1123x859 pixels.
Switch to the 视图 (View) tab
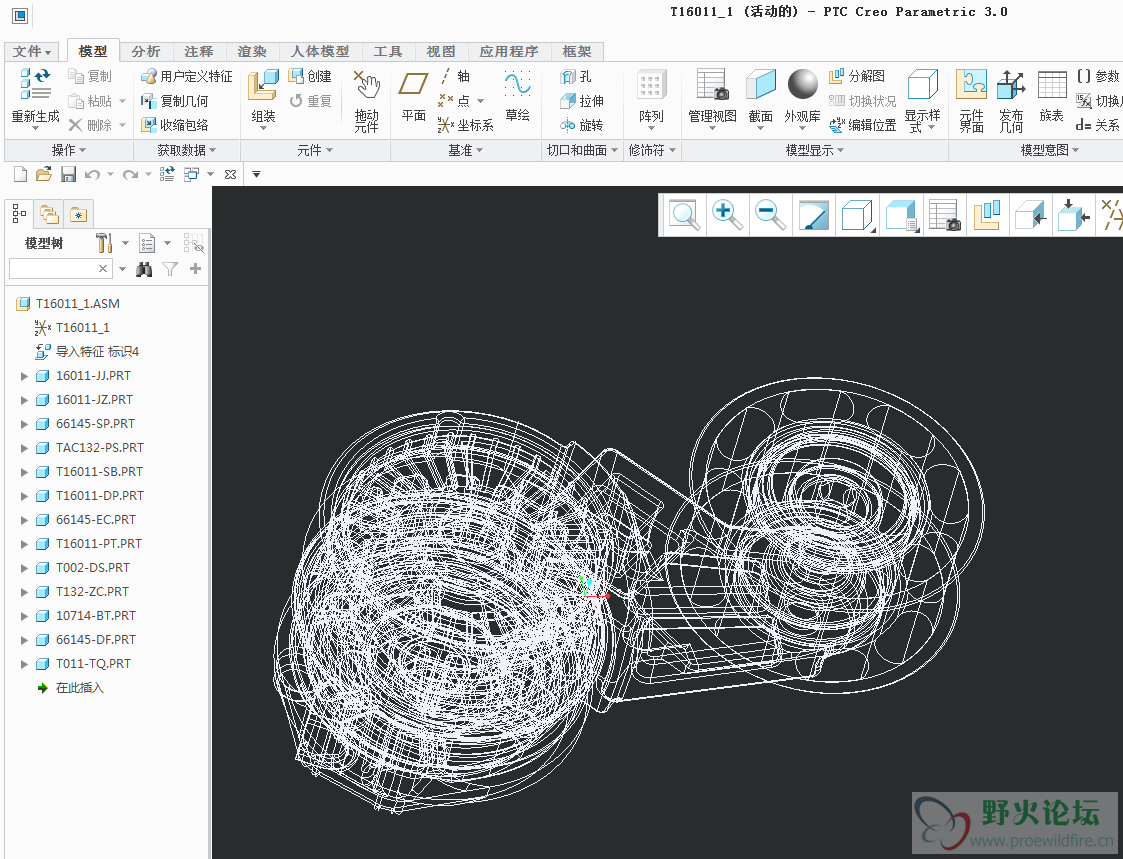coord(440,52)
